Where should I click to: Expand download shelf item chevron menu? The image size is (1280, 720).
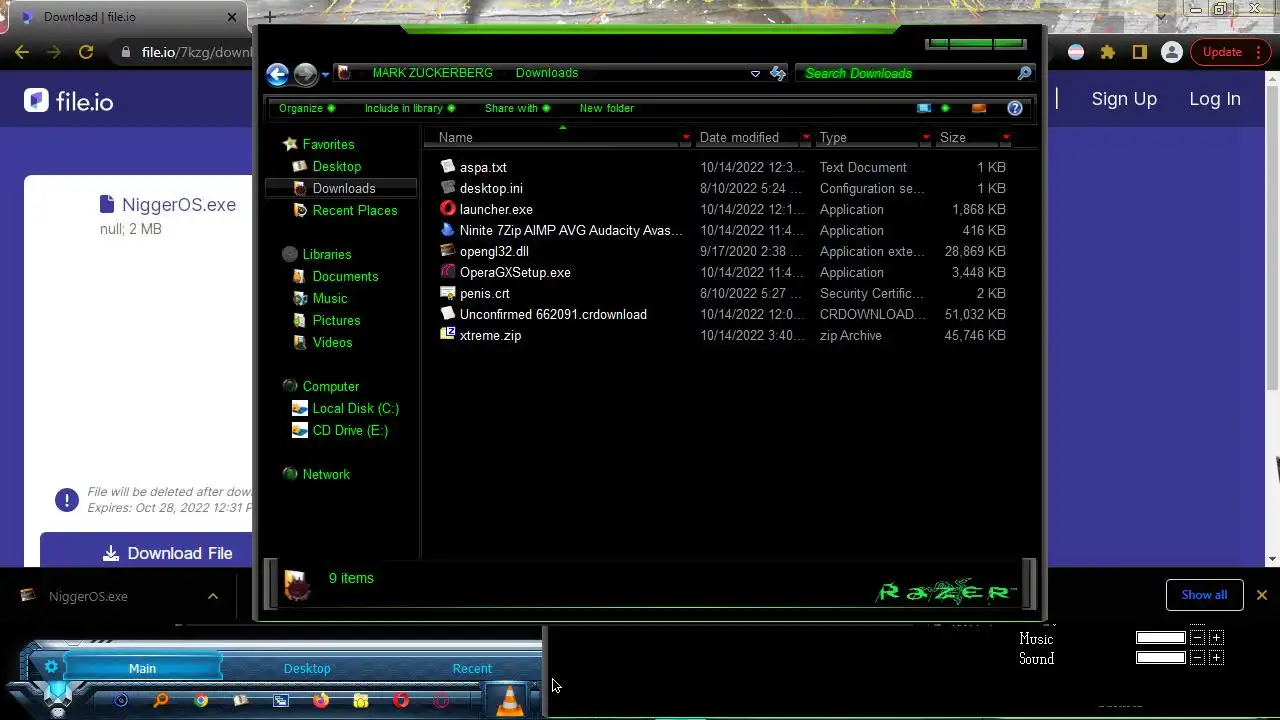(212, 596)
